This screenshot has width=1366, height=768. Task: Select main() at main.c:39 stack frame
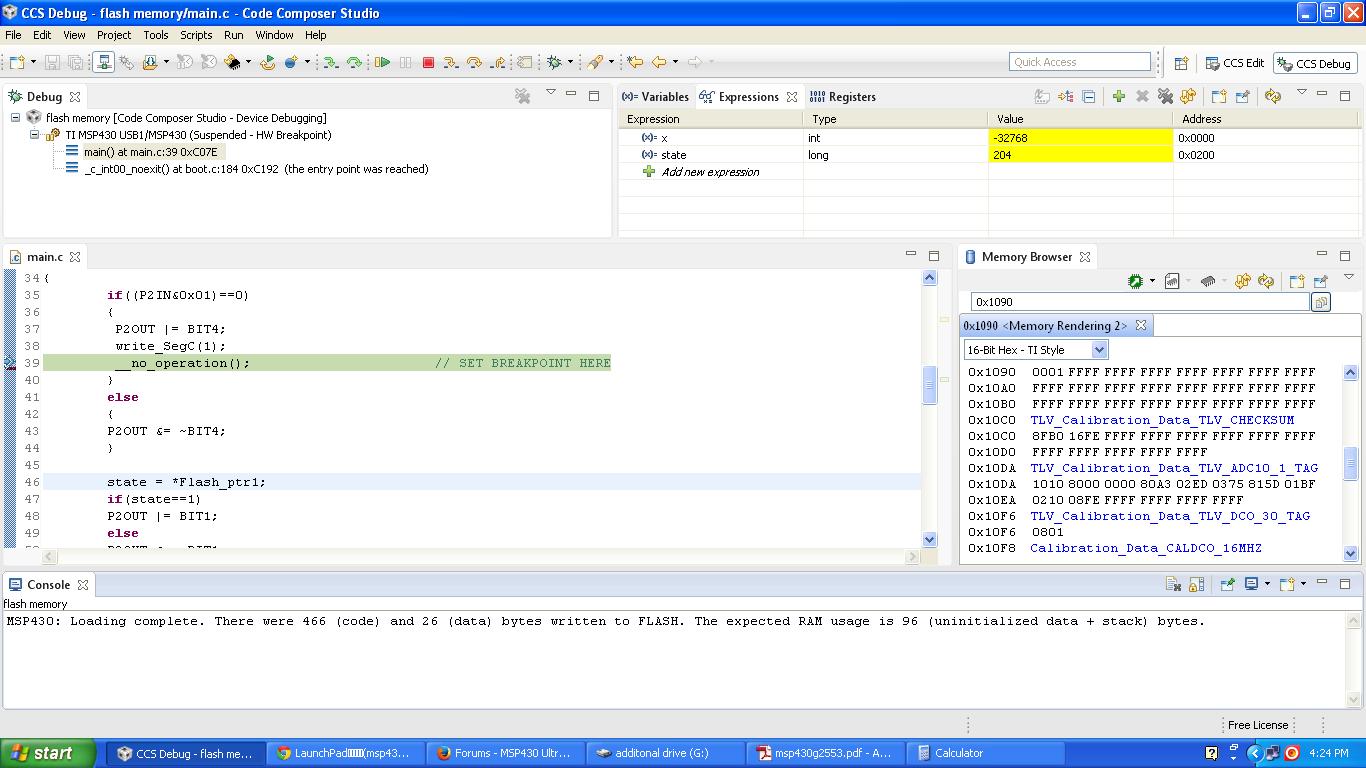(x=150, y=152)
